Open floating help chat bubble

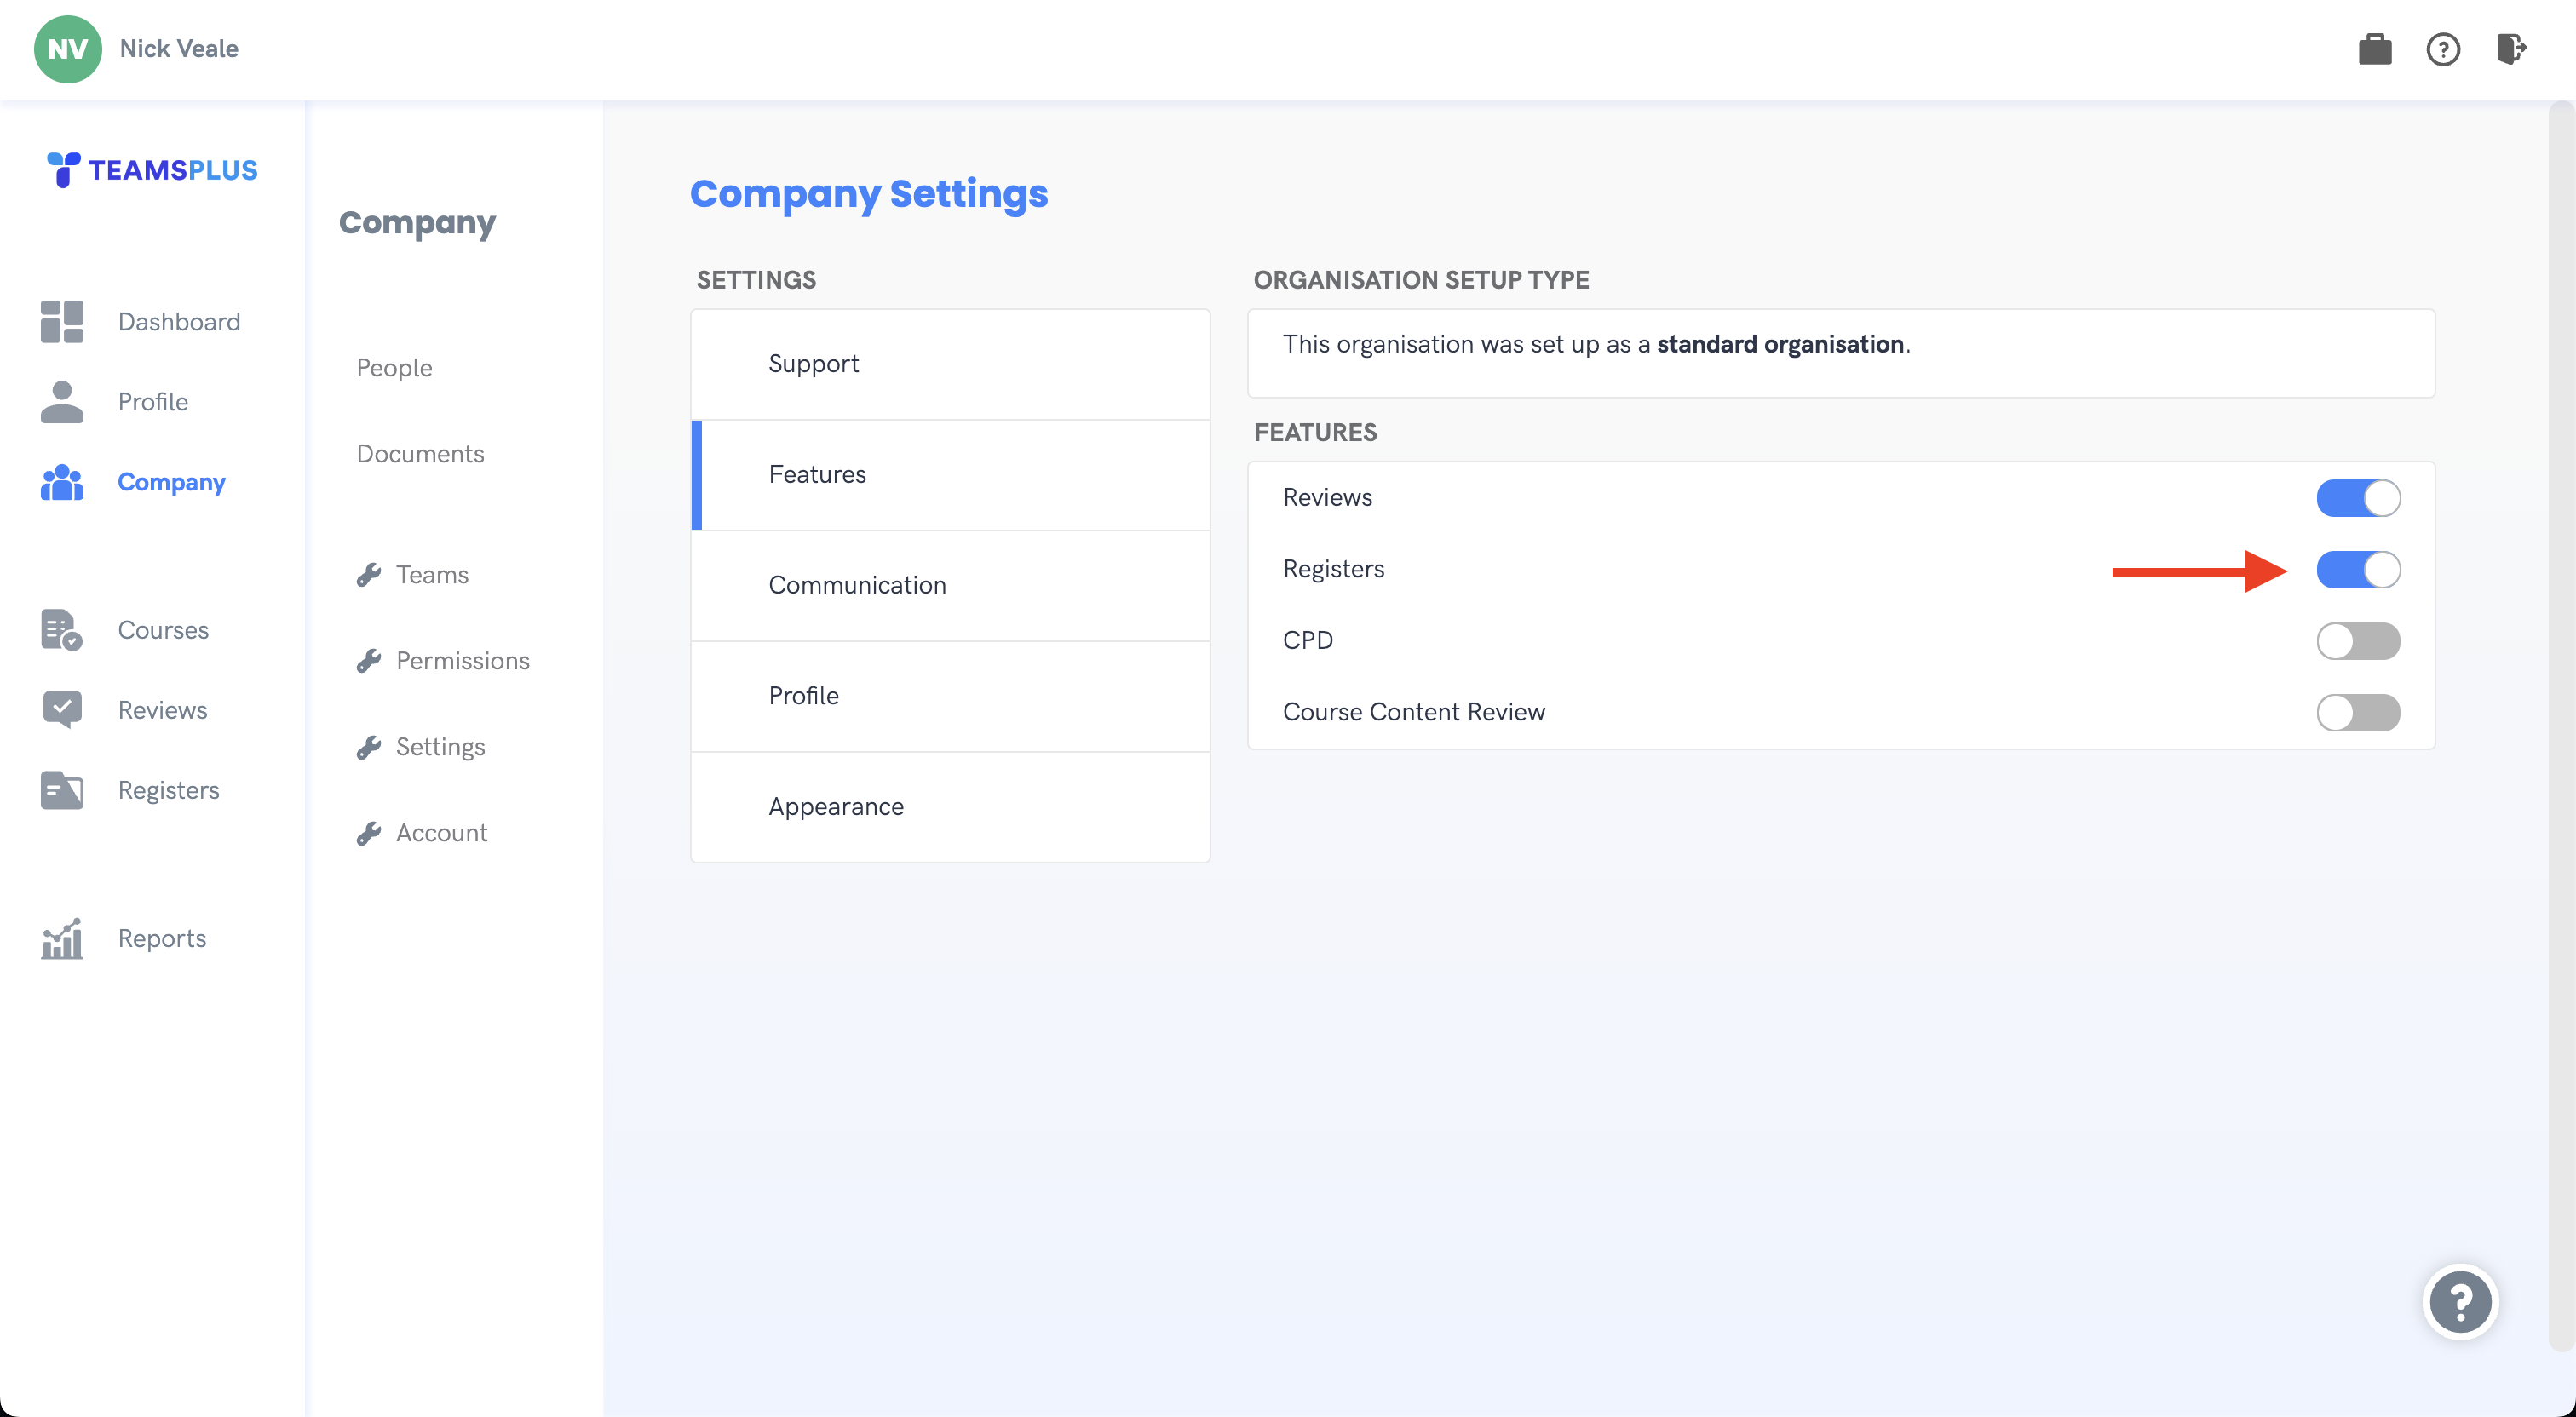pos(2460,1301)
